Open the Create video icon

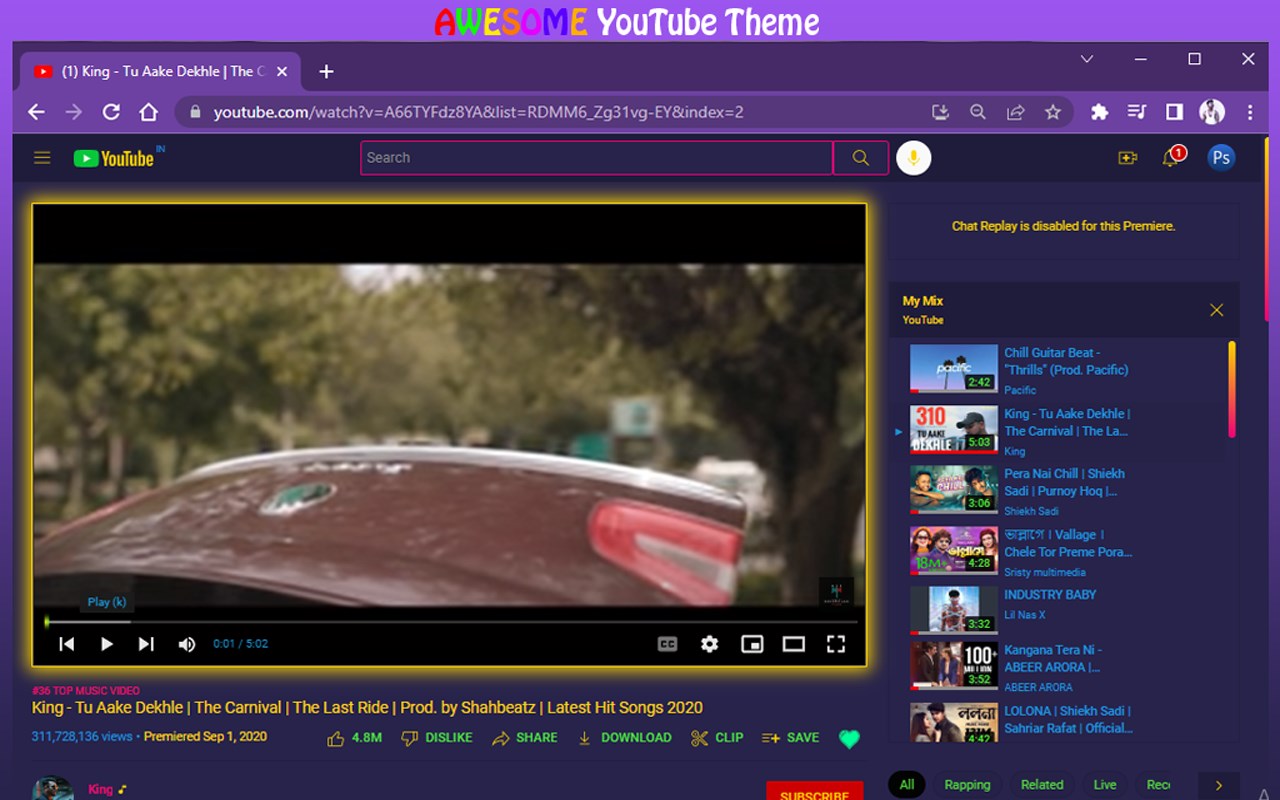[1128, 158]
